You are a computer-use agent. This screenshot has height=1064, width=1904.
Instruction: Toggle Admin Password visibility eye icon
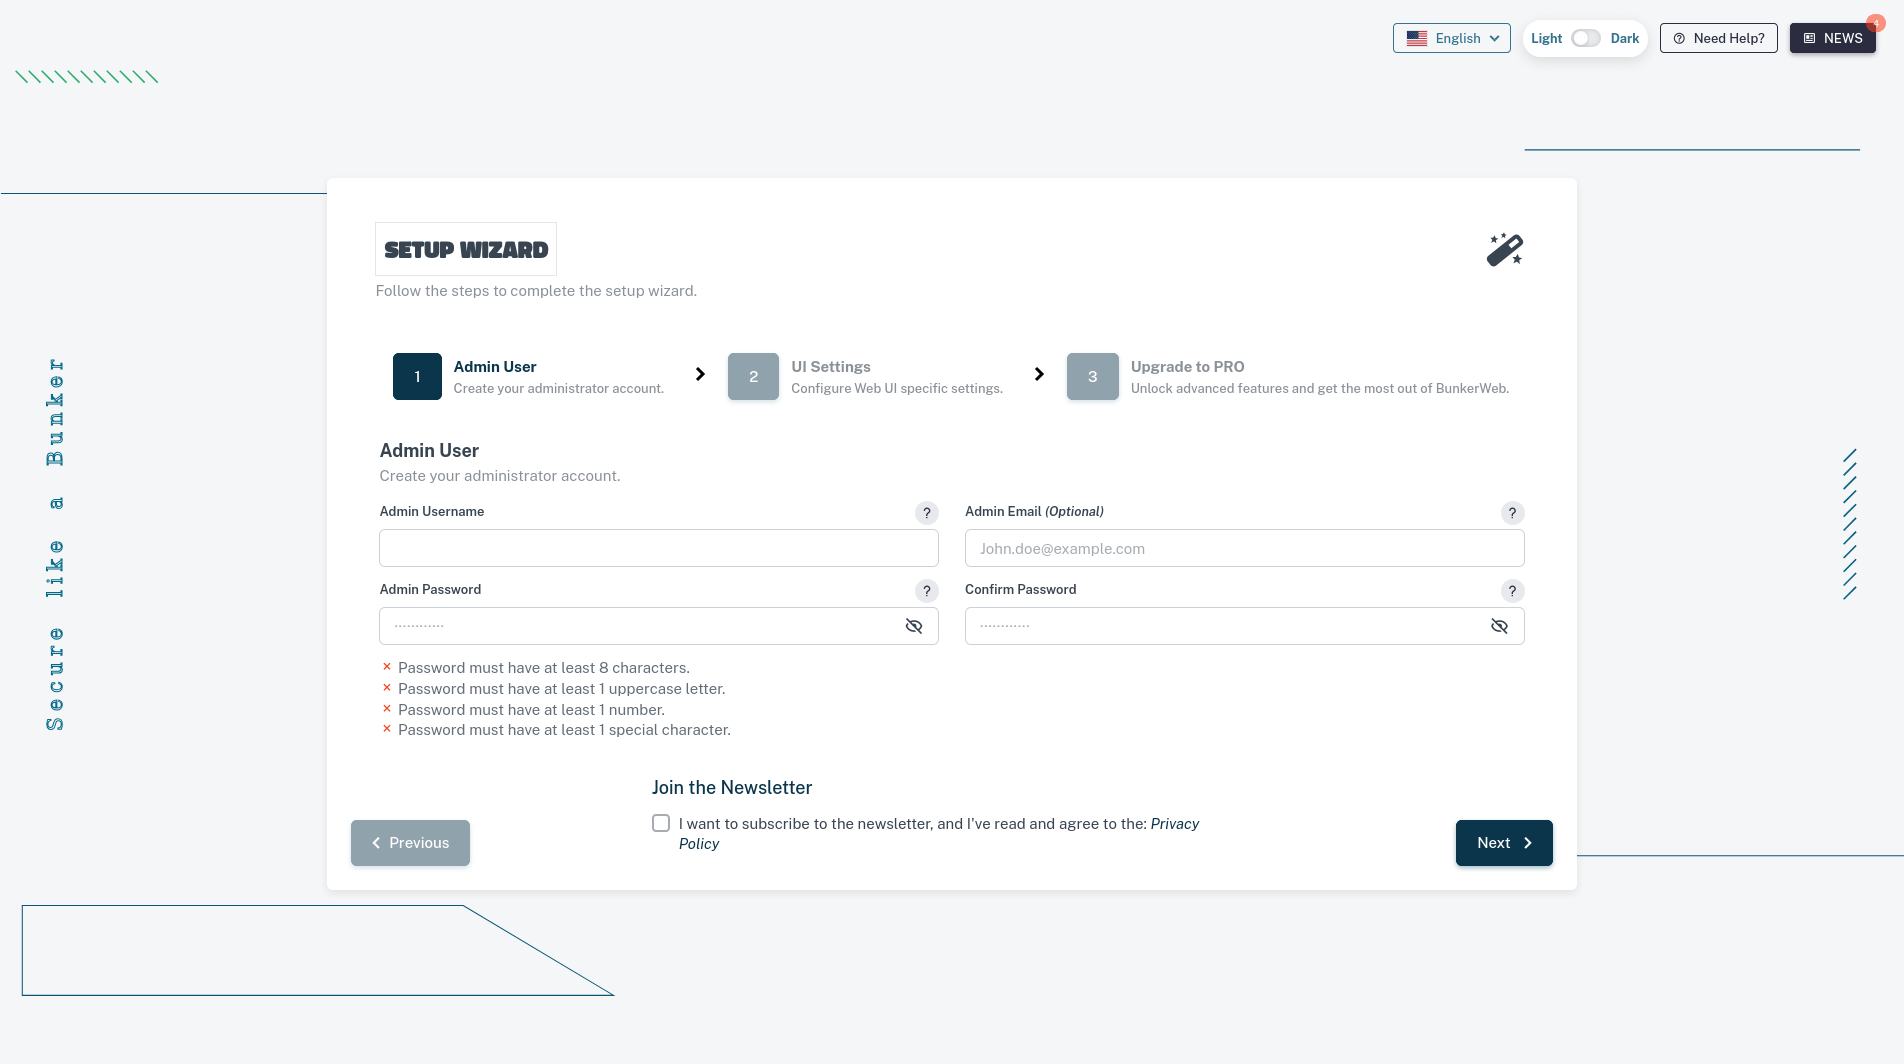coord(914,626)
